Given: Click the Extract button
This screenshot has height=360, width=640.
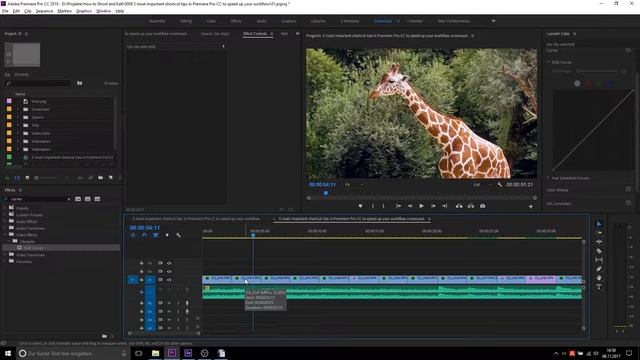Looking at the screenshot, I should 471,206.
